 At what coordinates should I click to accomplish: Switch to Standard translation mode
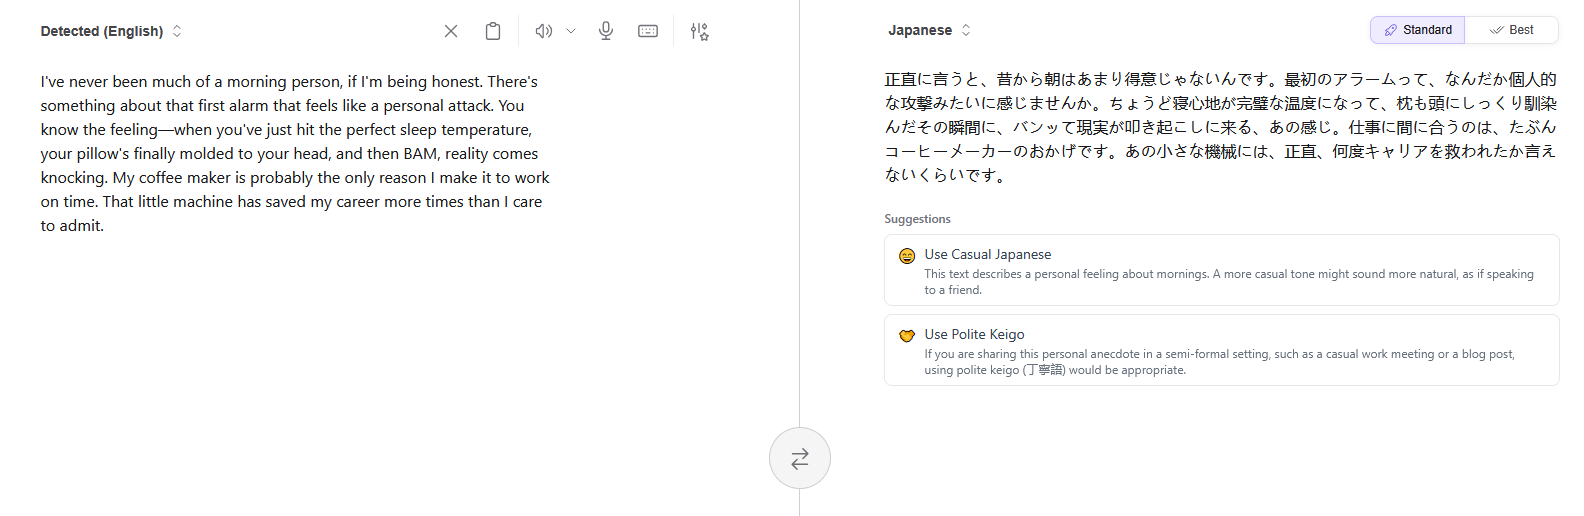pyautogui.click(x=1417, y=30)
